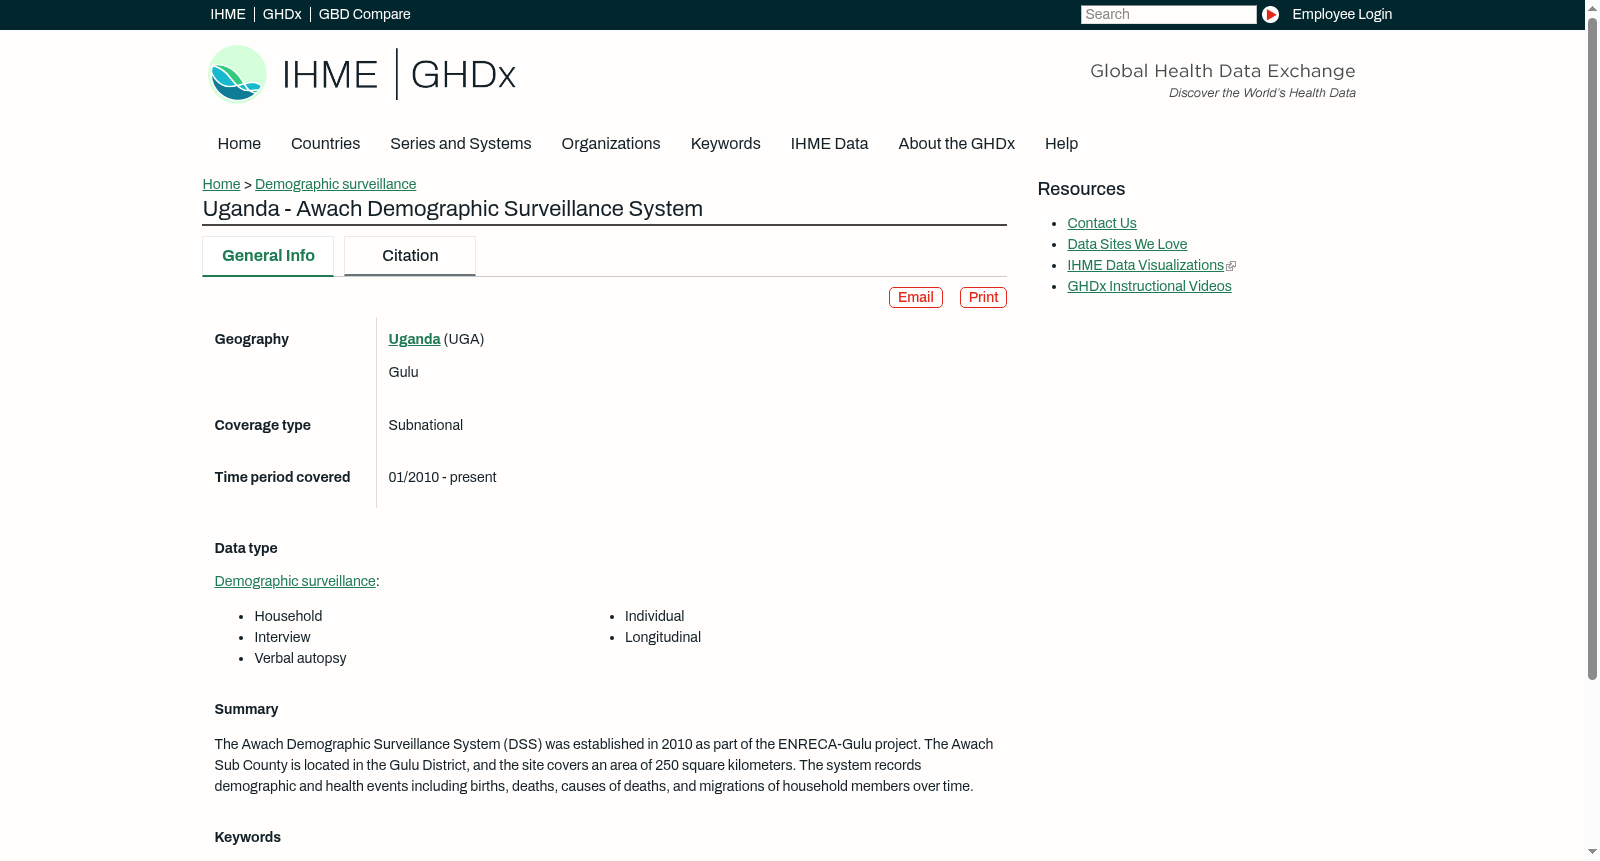Click the IHME leaf logo icon
Image resolution: width=1600 pixels, height=861 pixels.
(x=237, y=74)
